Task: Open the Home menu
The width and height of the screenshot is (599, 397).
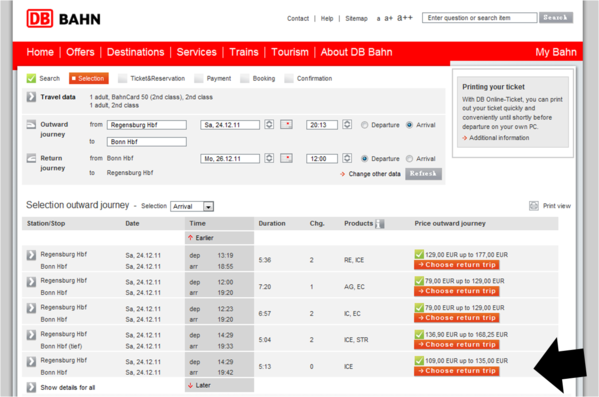Action: pyautogui.click(x=40, y=52)
